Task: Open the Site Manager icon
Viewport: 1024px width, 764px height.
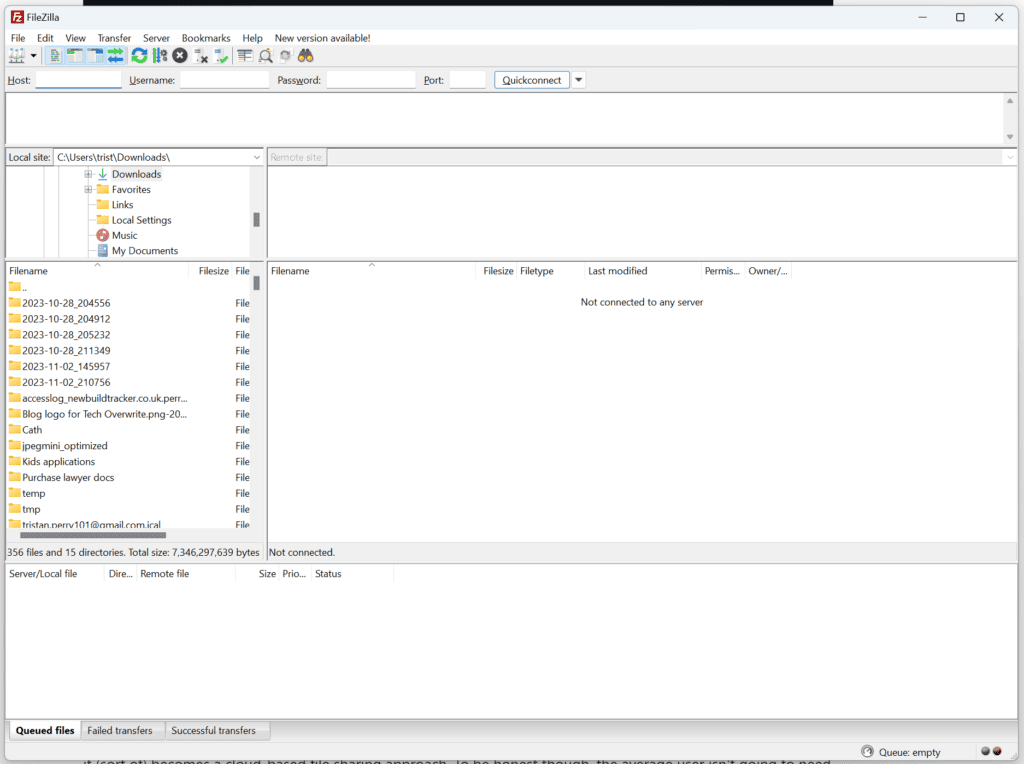Action: click(17, 56)
